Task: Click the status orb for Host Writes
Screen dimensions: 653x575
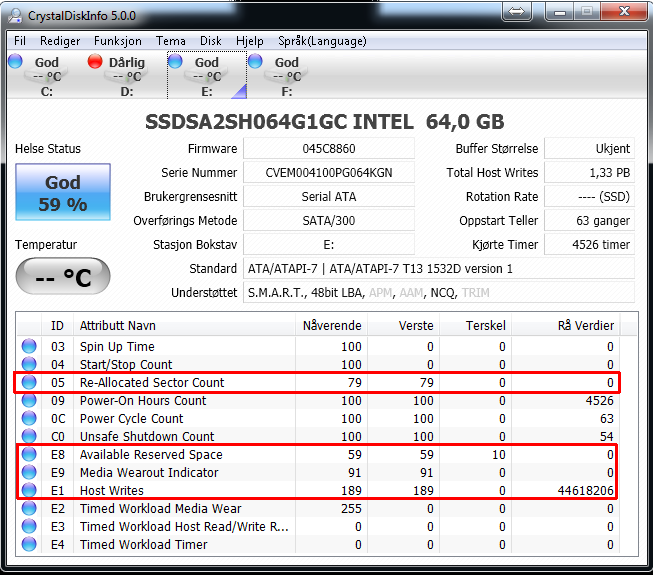Action: (x=29, y=490)
